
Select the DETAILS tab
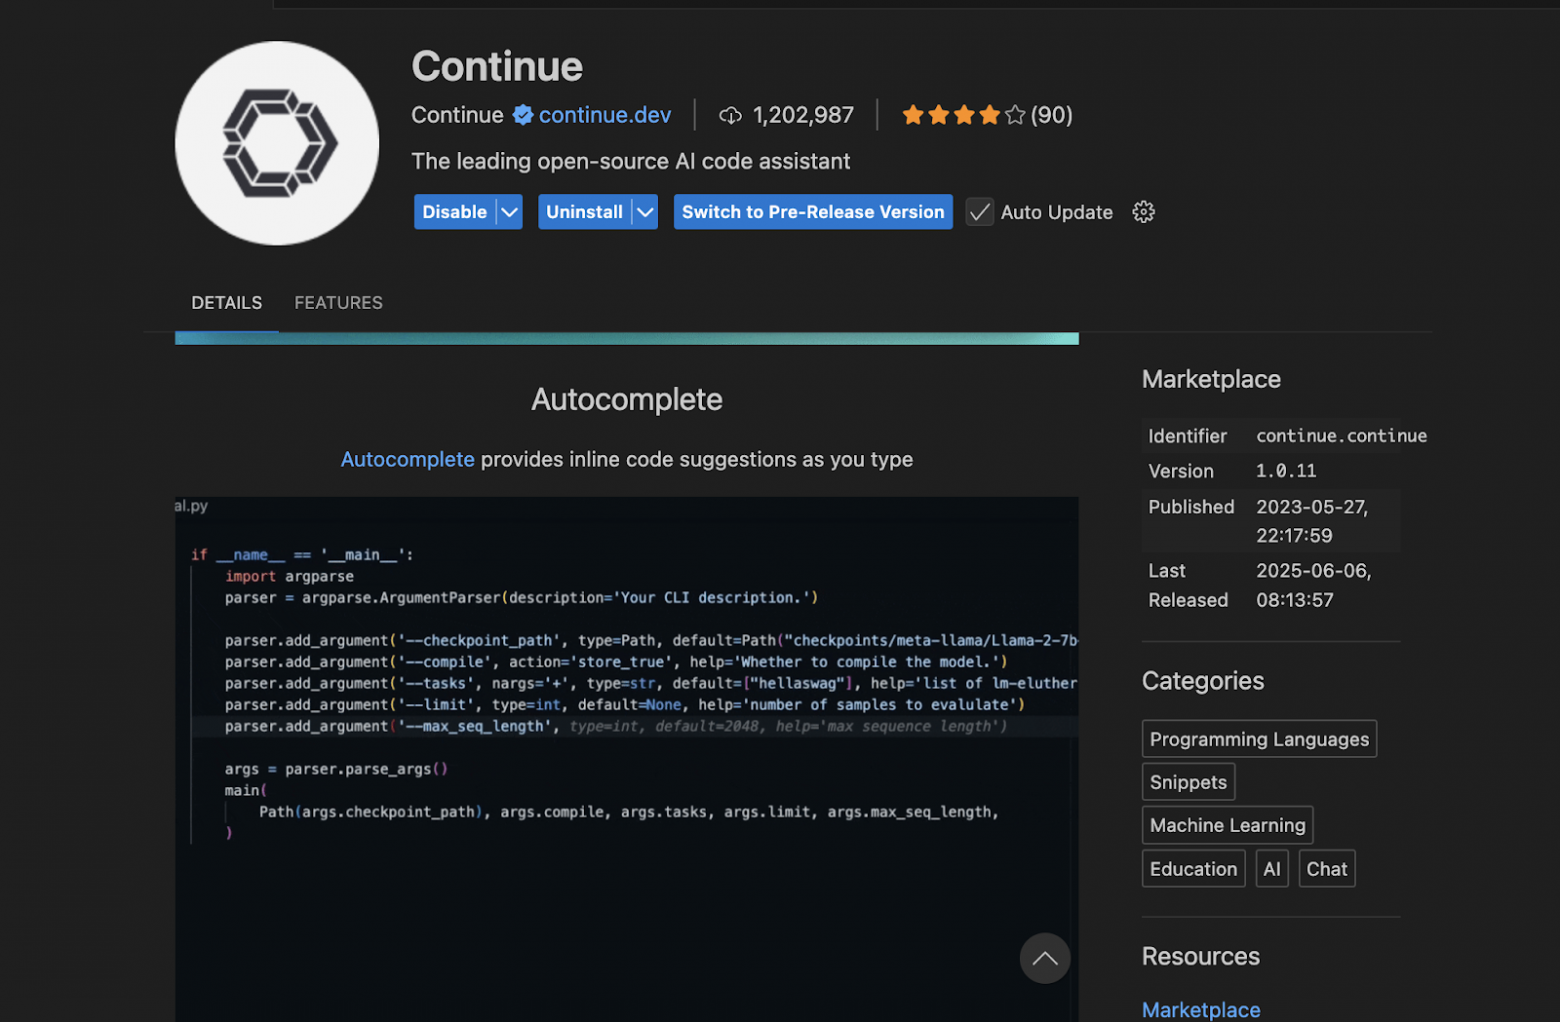point(227,303)
